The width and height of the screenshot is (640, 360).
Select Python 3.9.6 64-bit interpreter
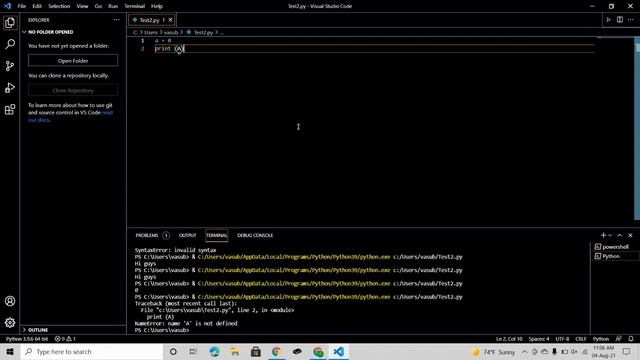27,339
